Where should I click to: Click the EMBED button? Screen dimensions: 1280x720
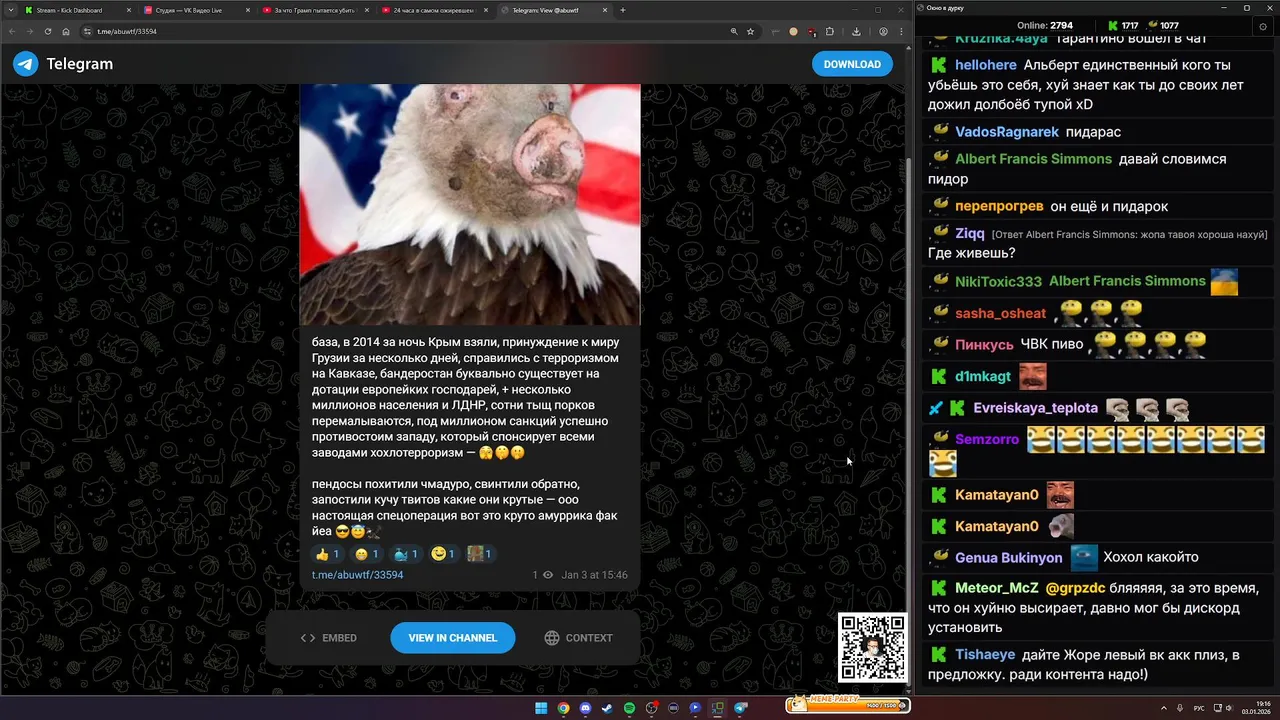click(329, 638)
